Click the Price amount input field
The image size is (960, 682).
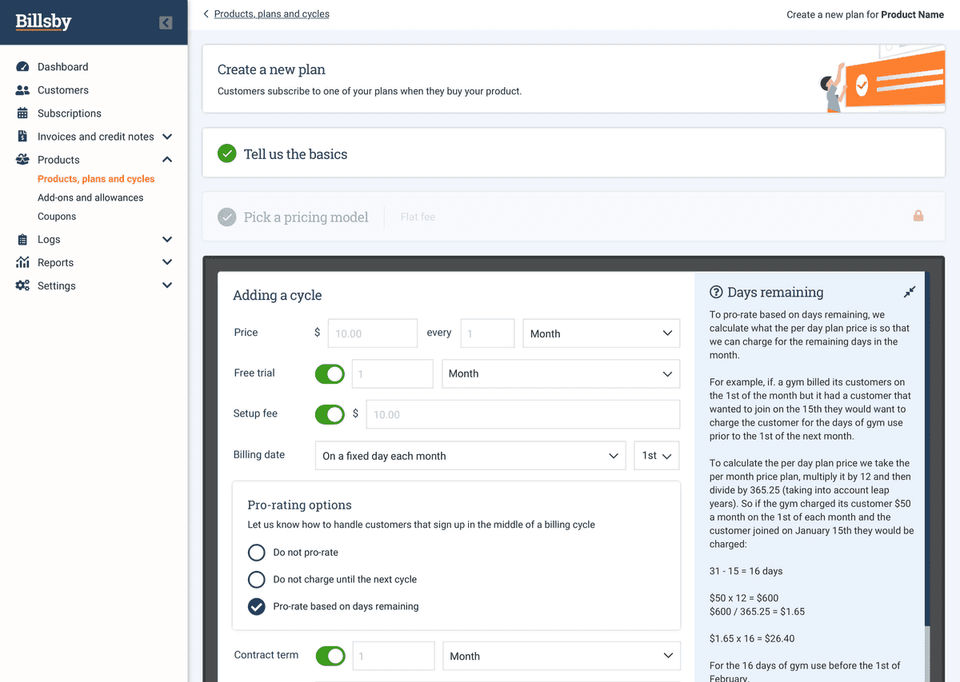(373, 334)
